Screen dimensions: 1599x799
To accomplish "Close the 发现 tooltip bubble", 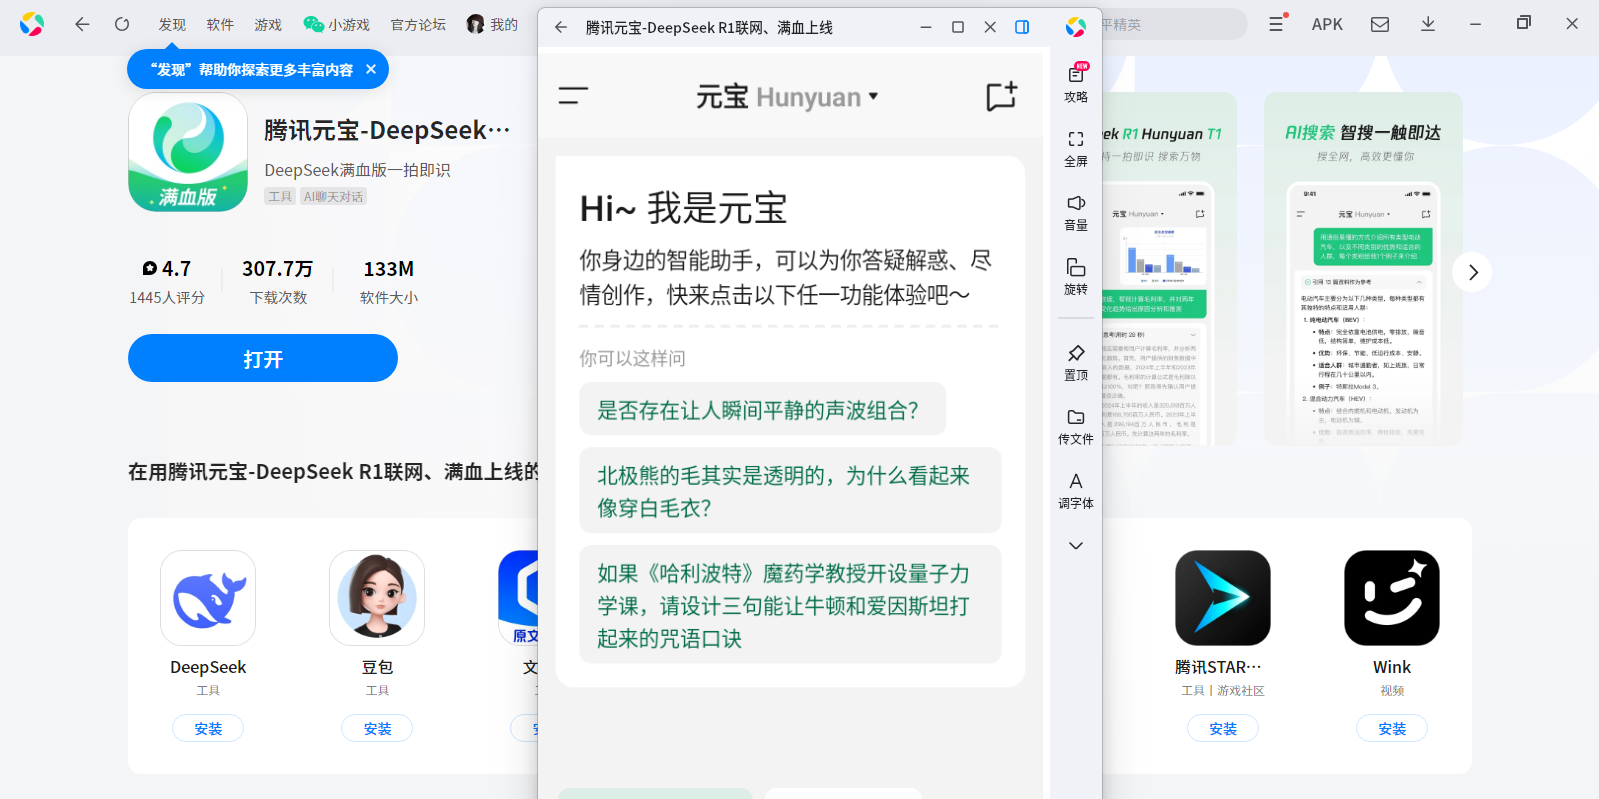I will pyautogui.click(x=371, y=69).
